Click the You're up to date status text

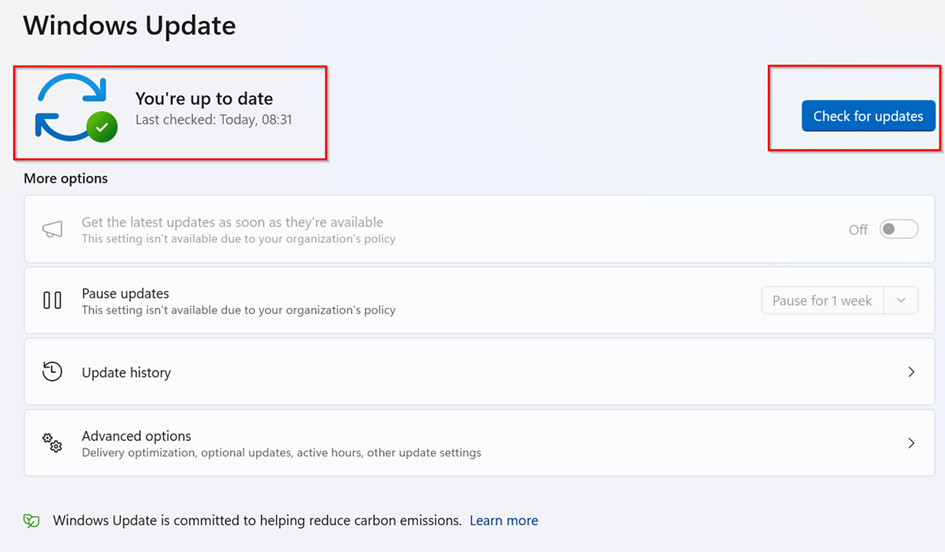[204, 98]
